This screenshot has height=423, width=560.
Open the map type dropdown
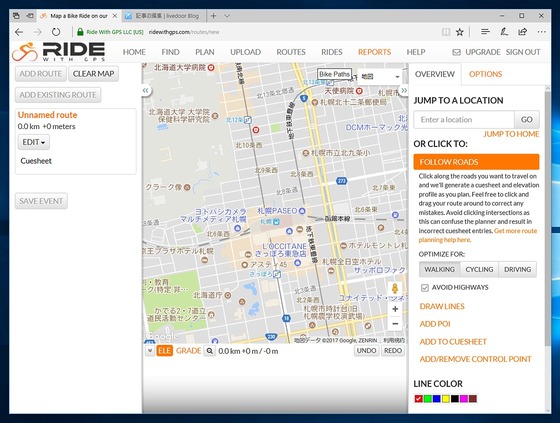[380, 76]
